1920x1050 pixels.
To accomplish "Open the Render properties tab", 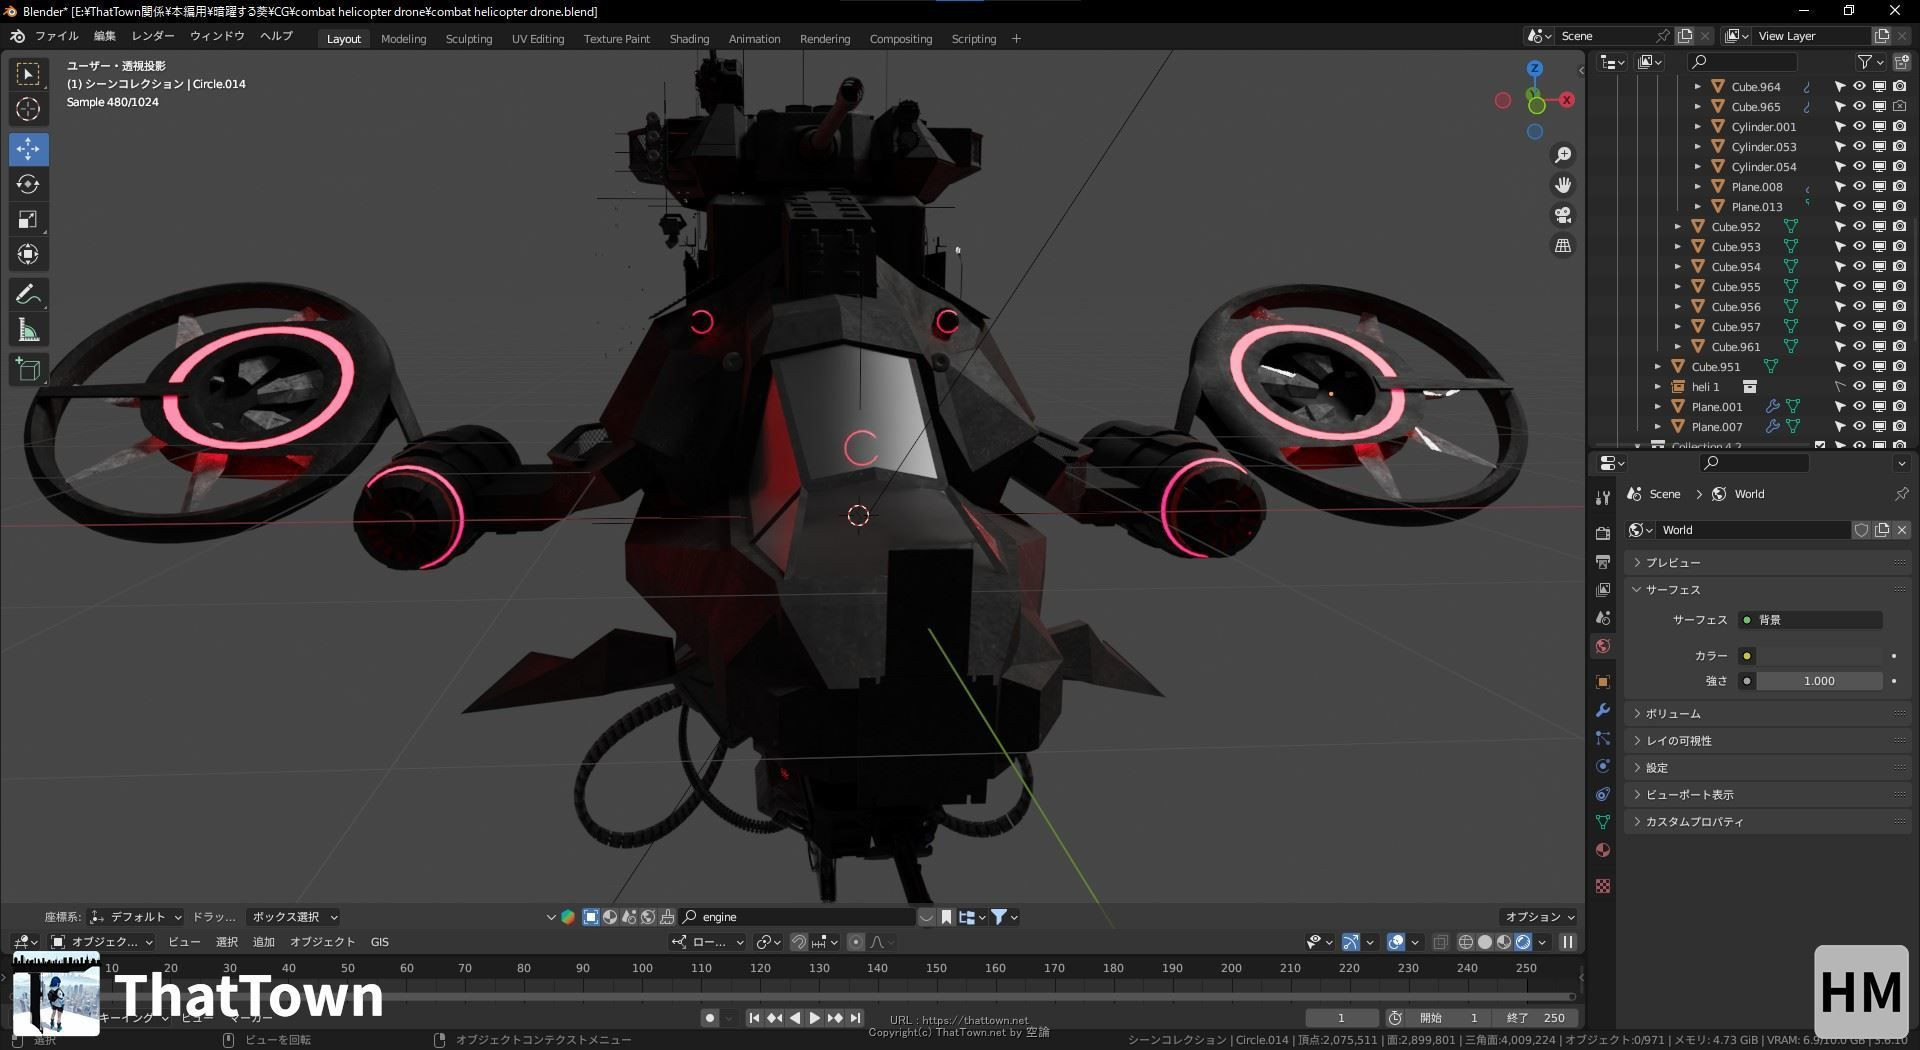I will [1603, 533].
